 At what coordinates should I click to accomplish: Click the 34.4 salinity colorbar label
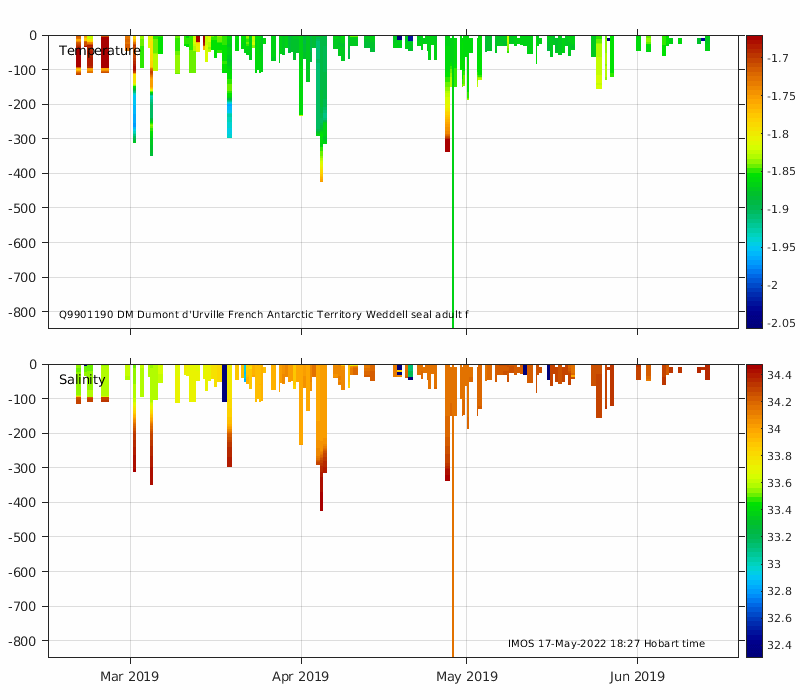pos(780,376)
